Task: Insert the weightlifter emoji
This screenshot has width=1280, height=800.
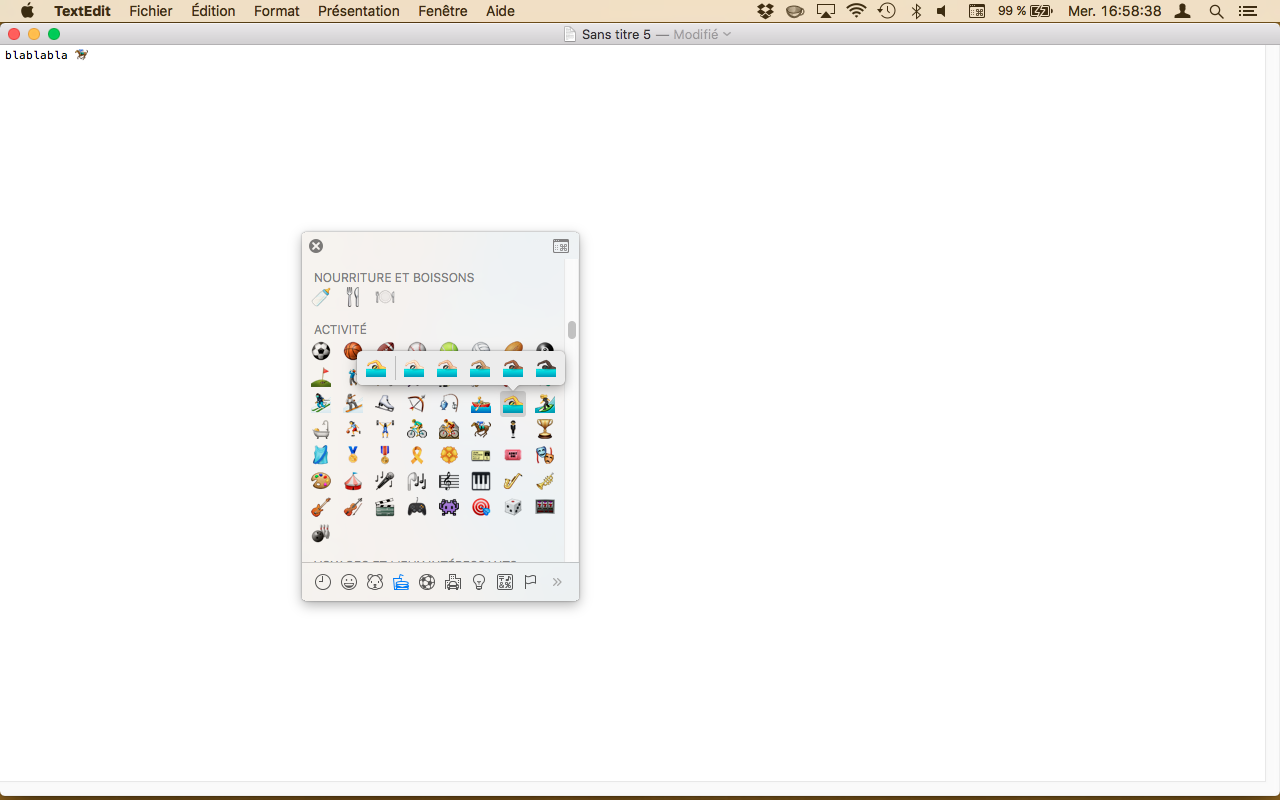Action: [385, 429]
